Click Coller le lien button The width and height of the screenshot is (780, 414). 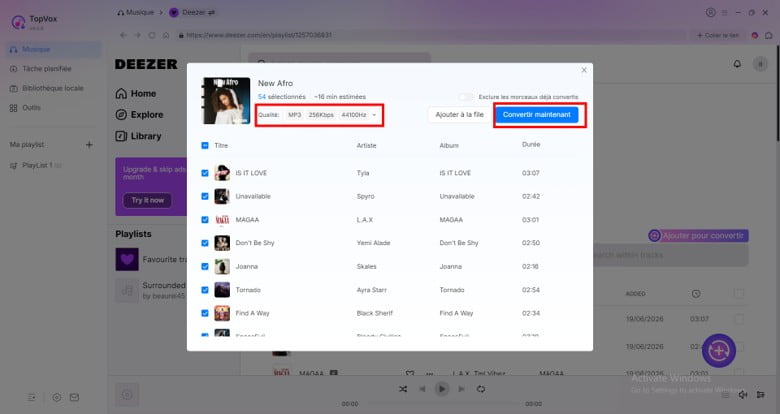point(718,35)
